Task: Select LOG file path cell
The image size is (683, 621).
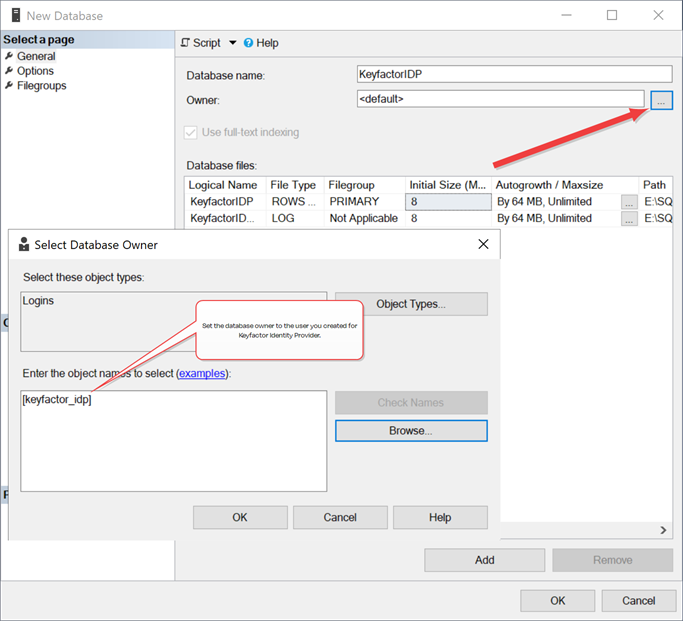Action: [x=656, y=218]
